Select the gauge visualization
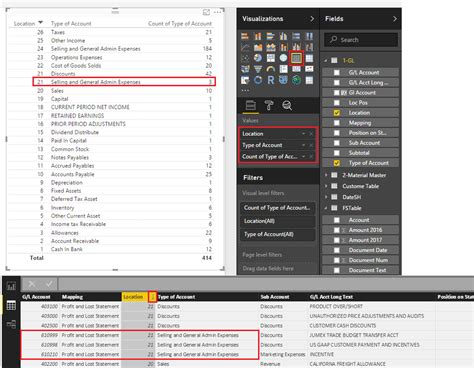474x368 pixels. pyautogui.click(x=271, y=69)
